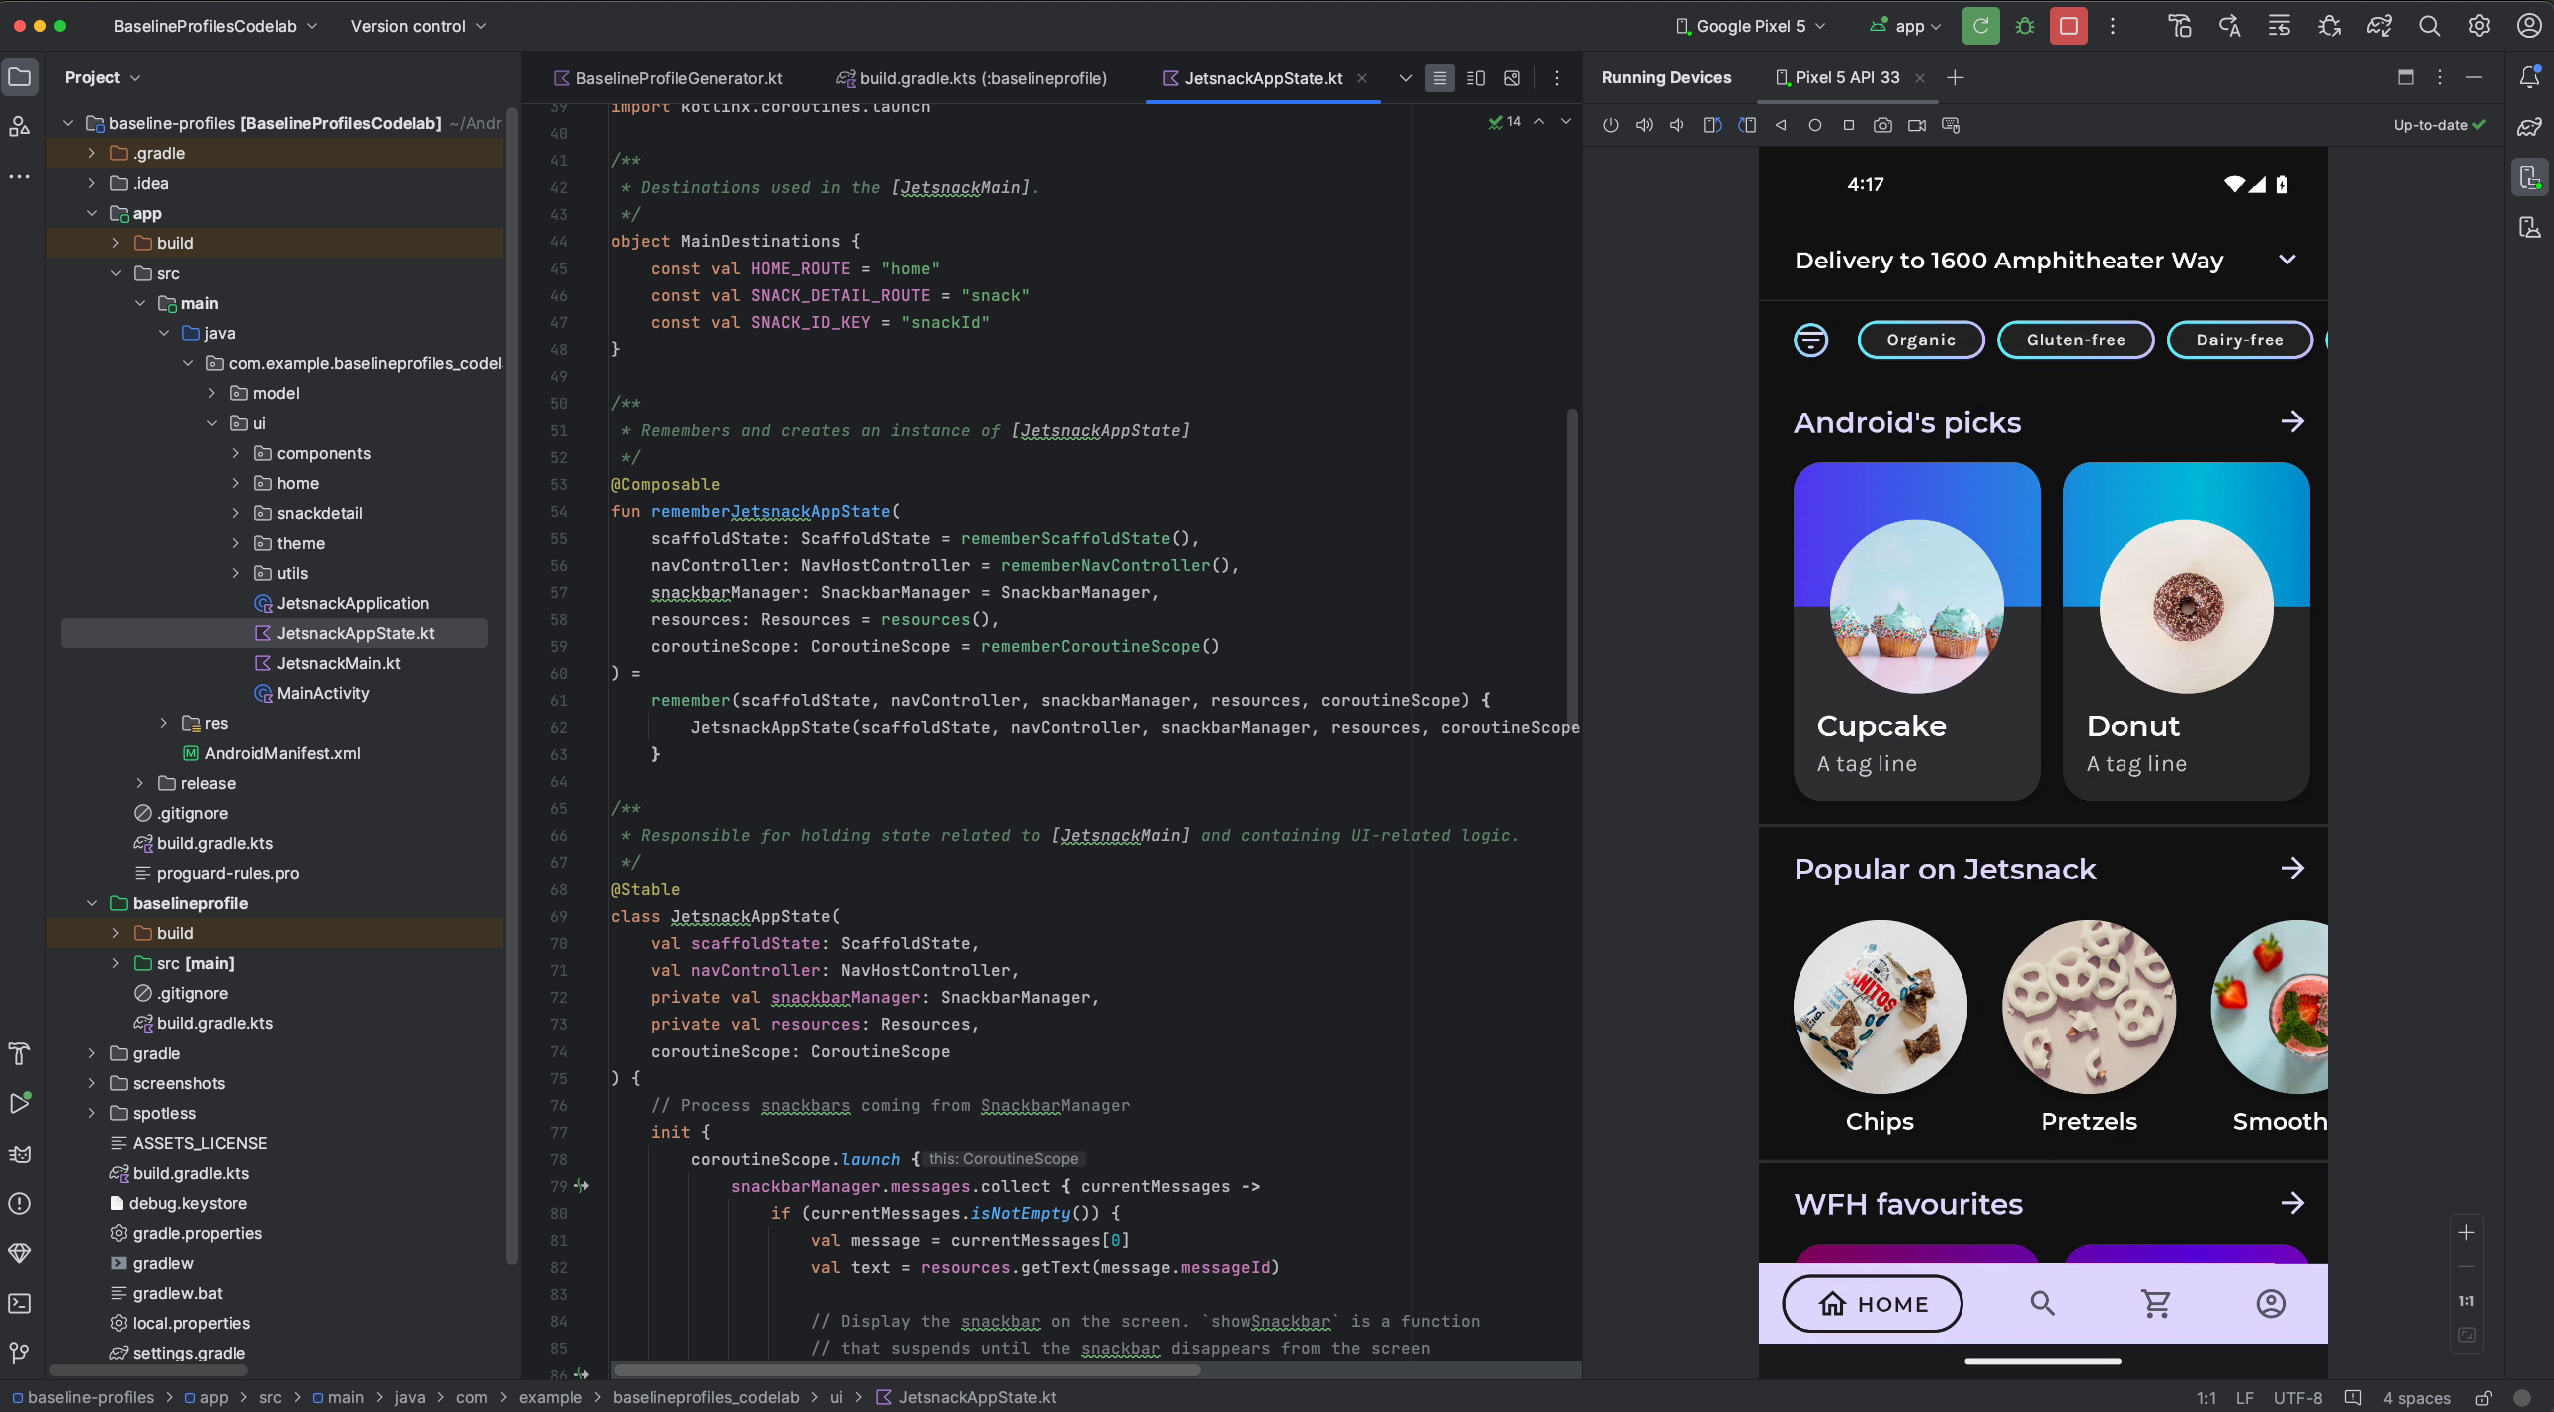Click the Git version control icon

[x=21, y=1349]
